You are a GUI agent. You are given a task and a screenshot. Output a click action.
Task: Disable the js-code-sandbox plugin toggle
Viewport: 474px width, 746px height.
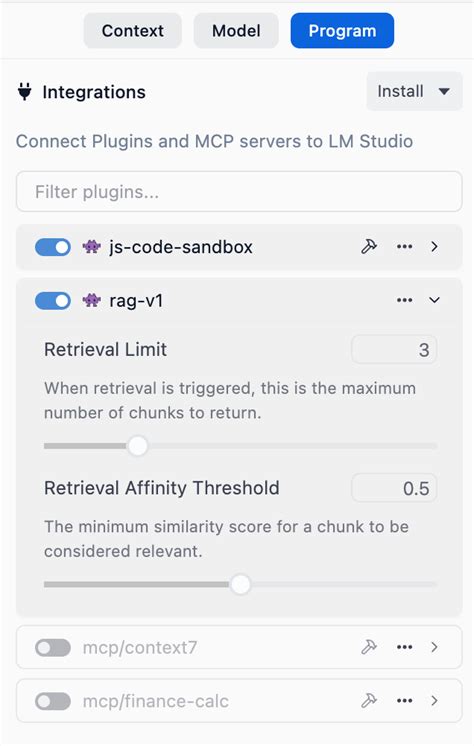53,247
